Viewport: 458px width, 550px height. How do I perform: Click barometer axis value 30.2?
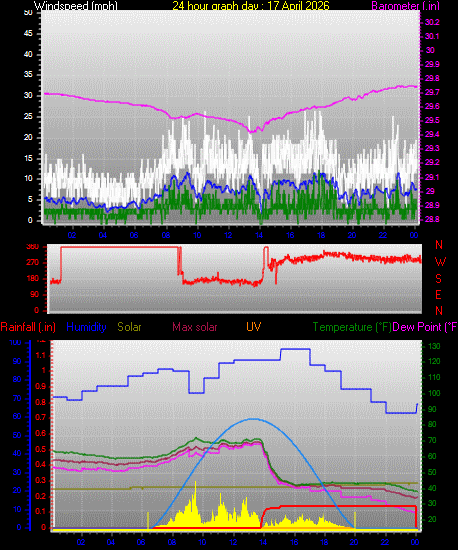click(x=432, y=22)
